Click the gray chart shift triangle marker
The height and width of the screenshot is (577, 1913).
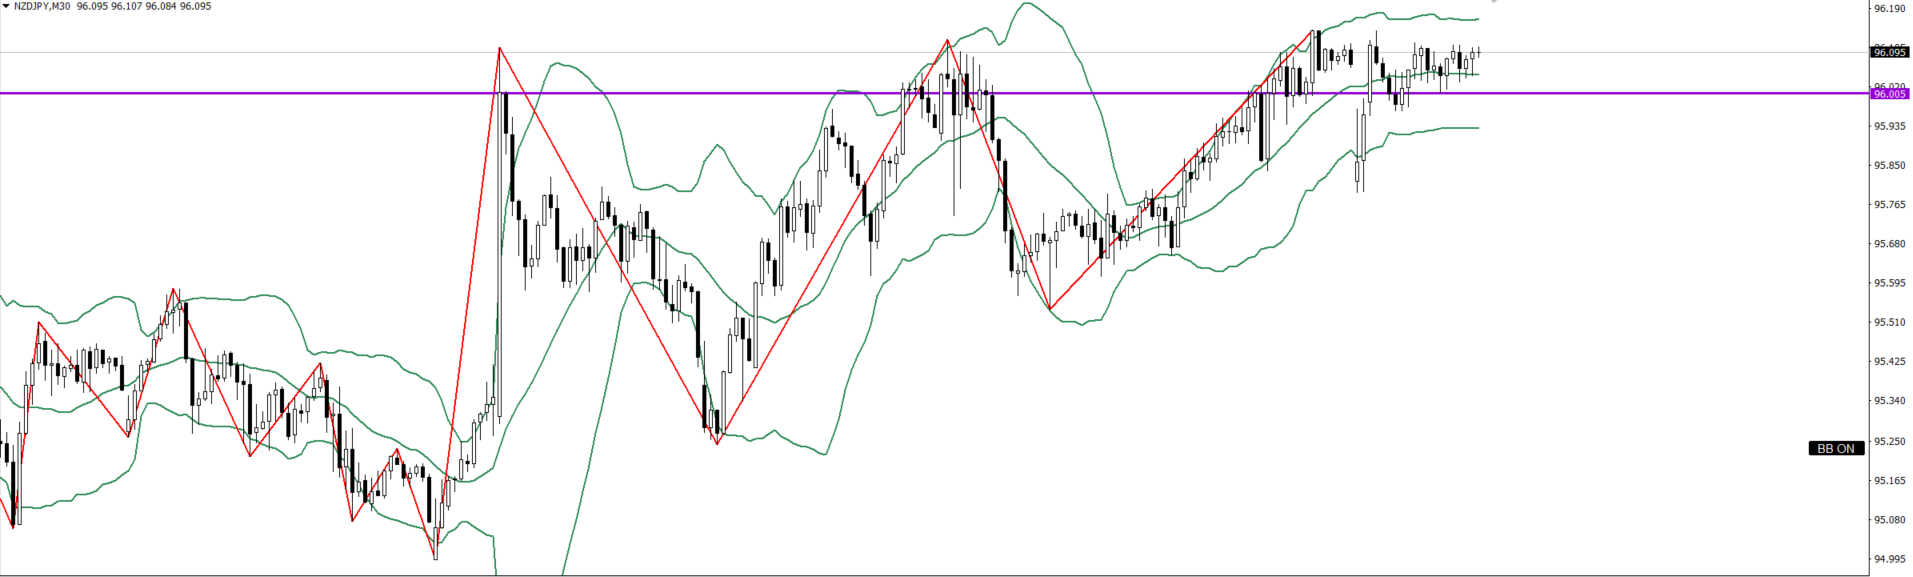[x=1493, y=3]
